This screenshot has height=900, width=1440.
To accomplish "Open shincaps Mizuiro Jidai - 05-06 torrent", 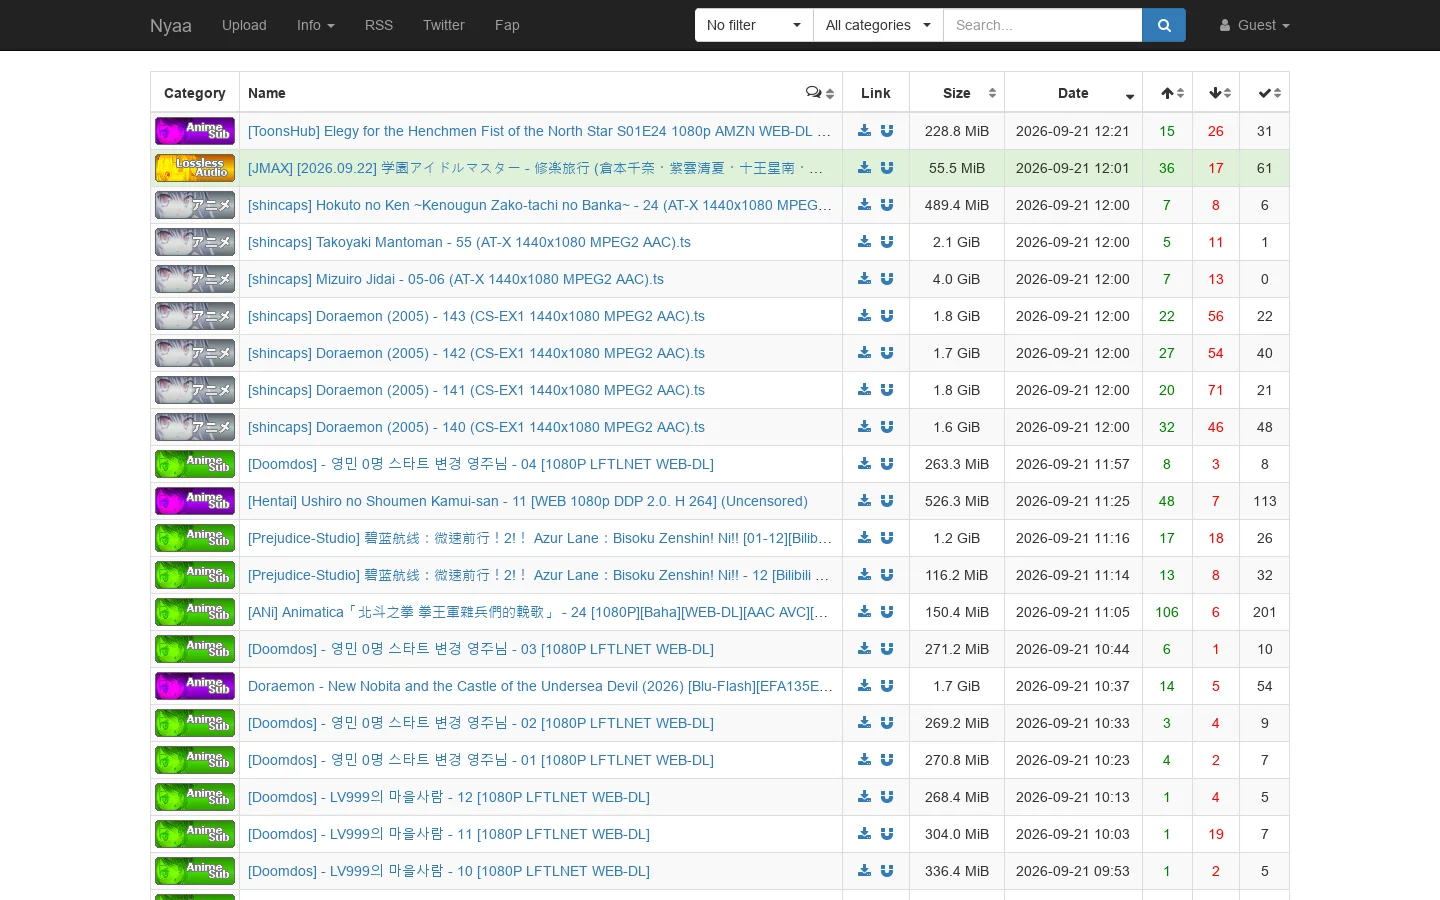I will click(456, 279).
